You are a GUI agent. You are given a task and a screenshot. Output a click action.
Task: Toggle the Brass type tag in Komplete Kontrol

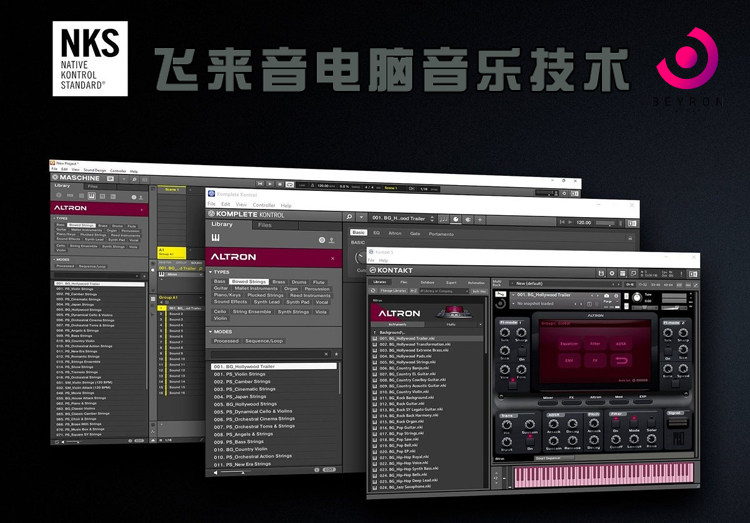coord(279,282)
